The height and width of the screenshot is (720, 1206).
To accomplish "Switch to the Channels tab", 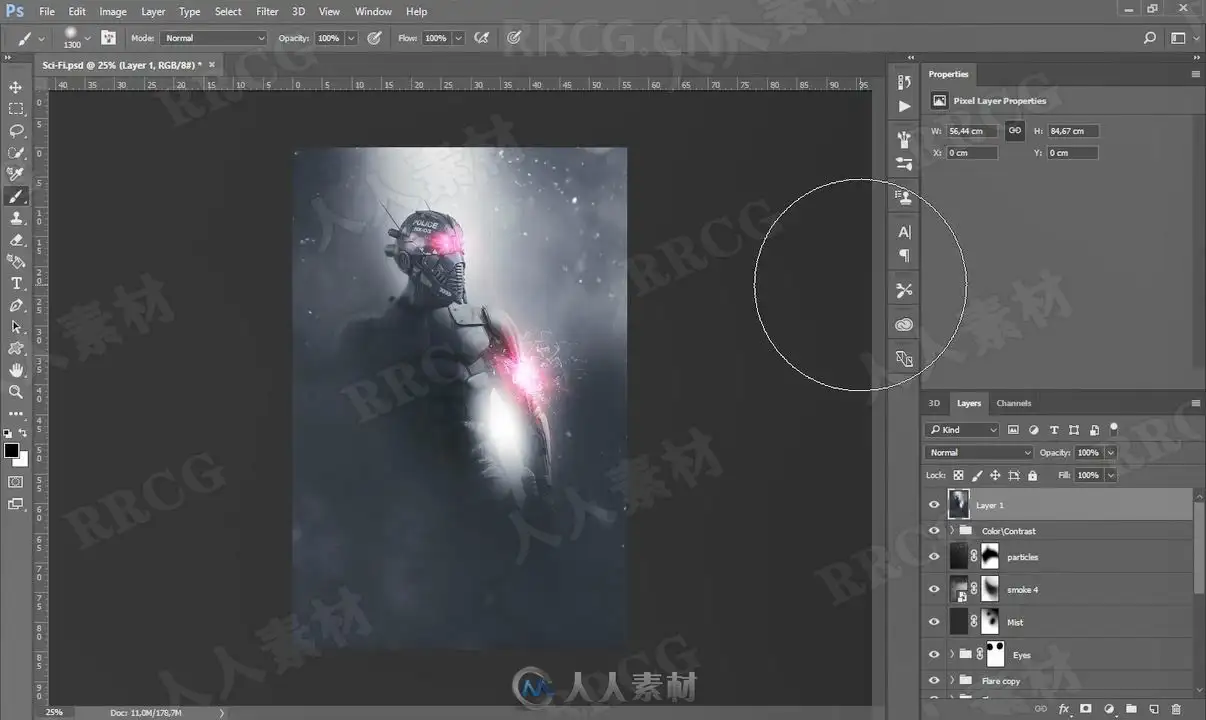I will (1013, 403).
